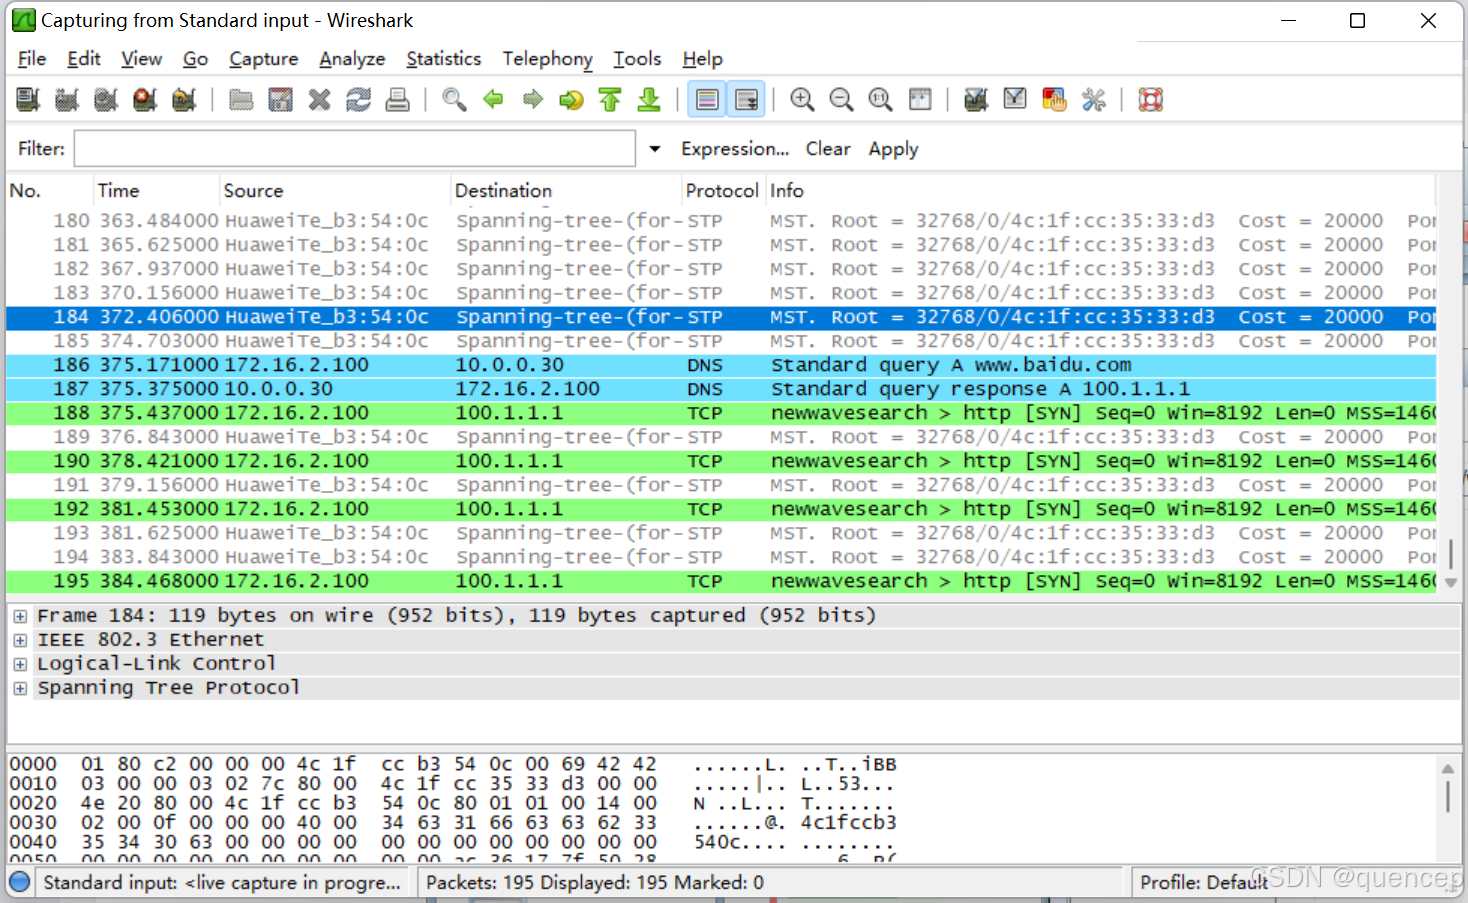This screenshot has width=1468, height=903.
Task: Open display filters dialog icon
Action: pyautogui.click(x=1015, y=99)
